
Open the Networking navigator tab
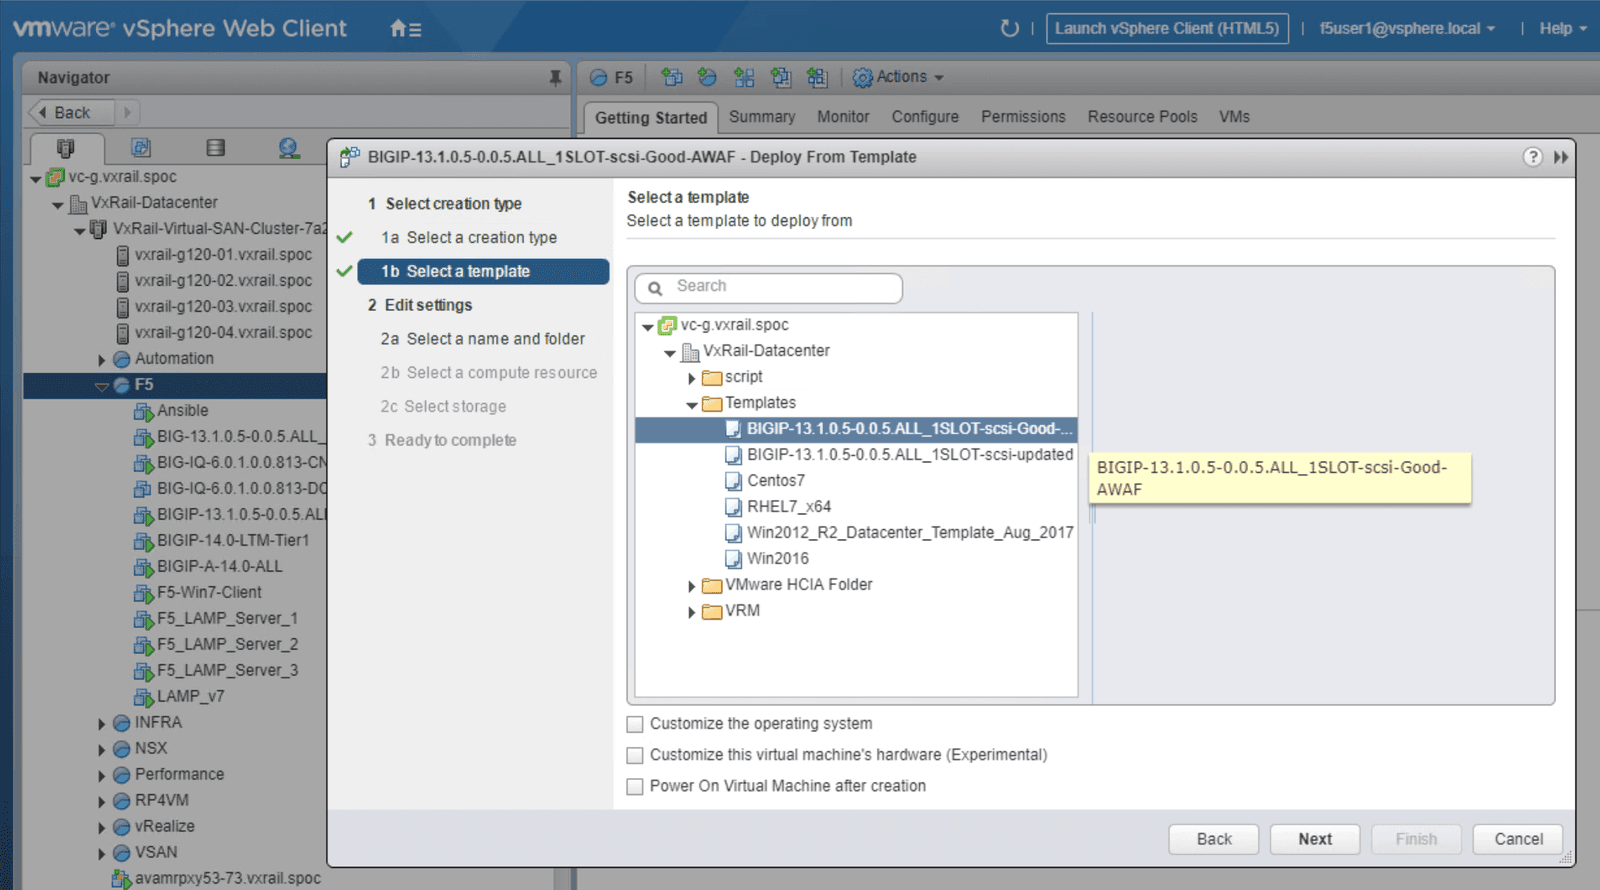pyautogui.click(x=289, y=148)
